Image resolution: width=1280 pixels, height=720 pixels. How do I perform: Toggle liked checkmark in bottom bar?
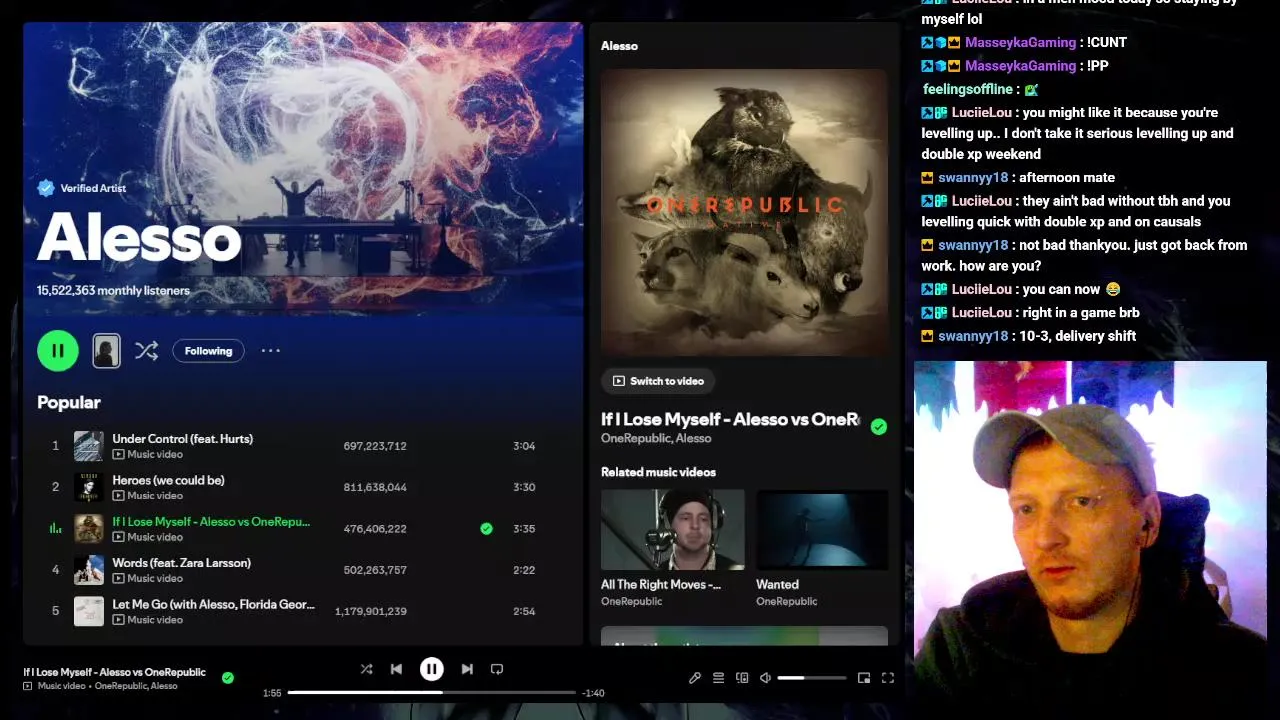[x=228, y=678]
